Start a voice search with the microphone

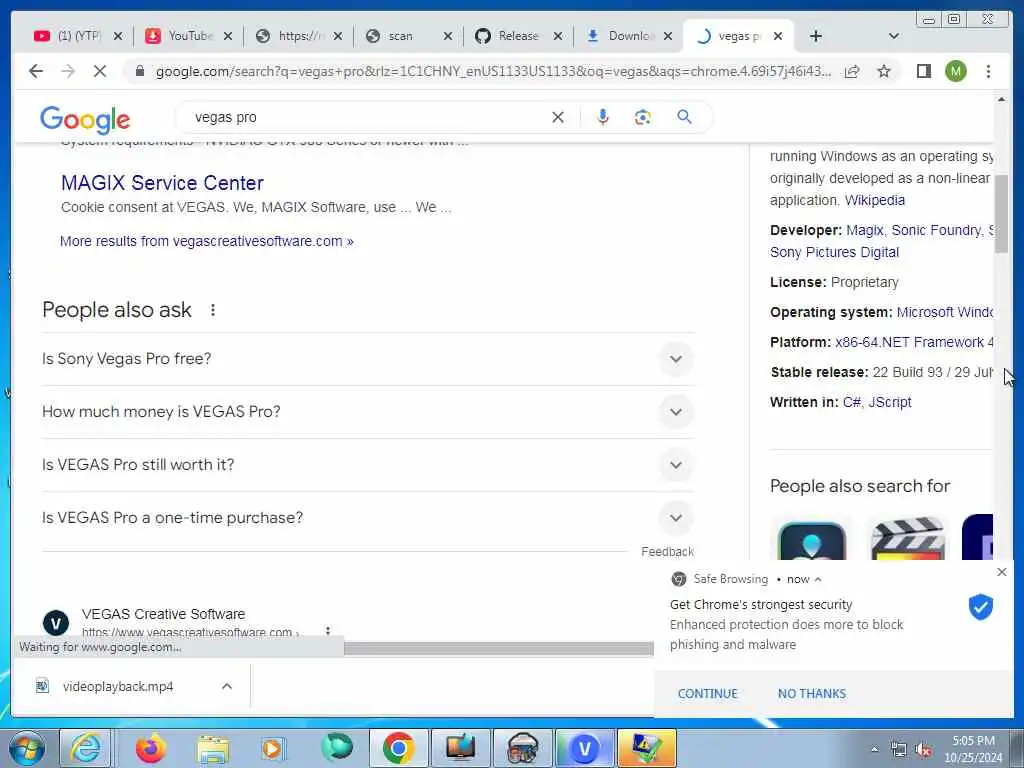[x=603, y=118]
